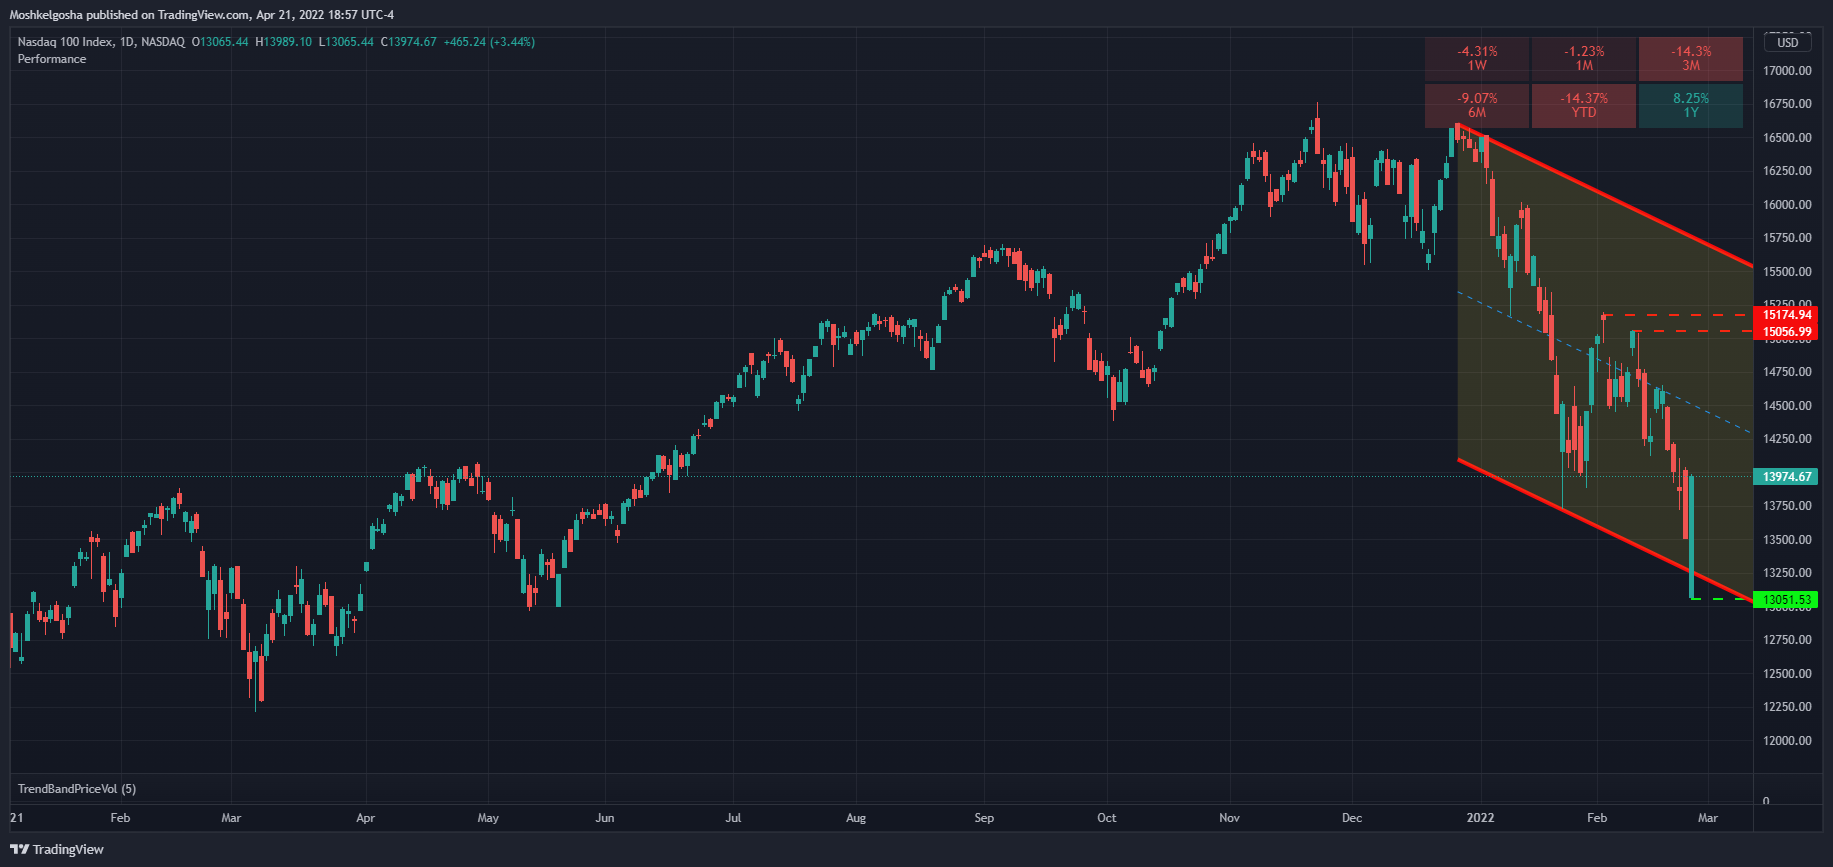Click the 12500.00 price axis label
Viewport: 1833px width, 867px height.
1787,674
